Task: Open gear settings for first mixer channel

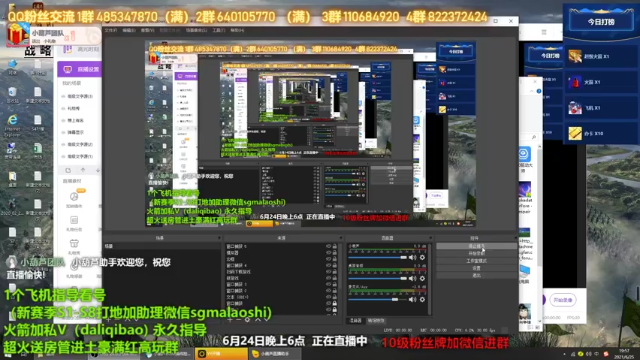Action: [x=422, y=258]
